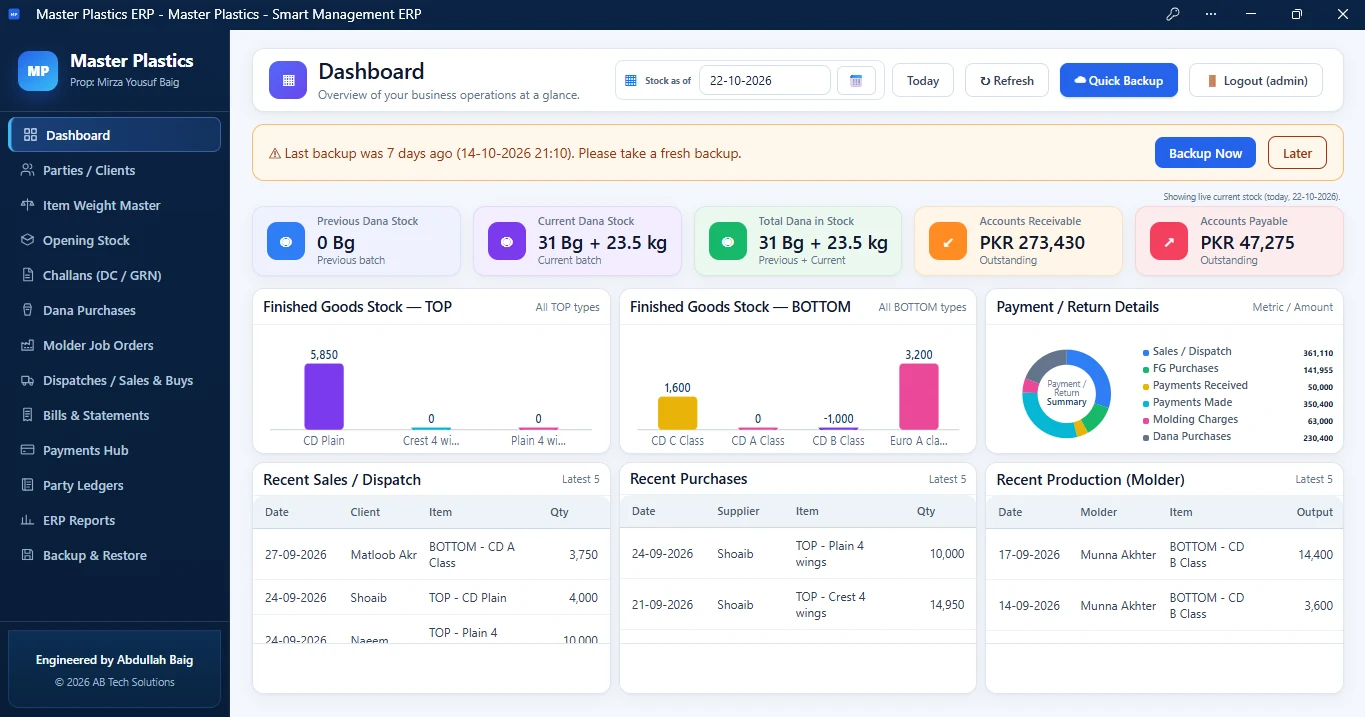
Task: Click FG Purchases green legend swatch
Action: coord(1146,369)
